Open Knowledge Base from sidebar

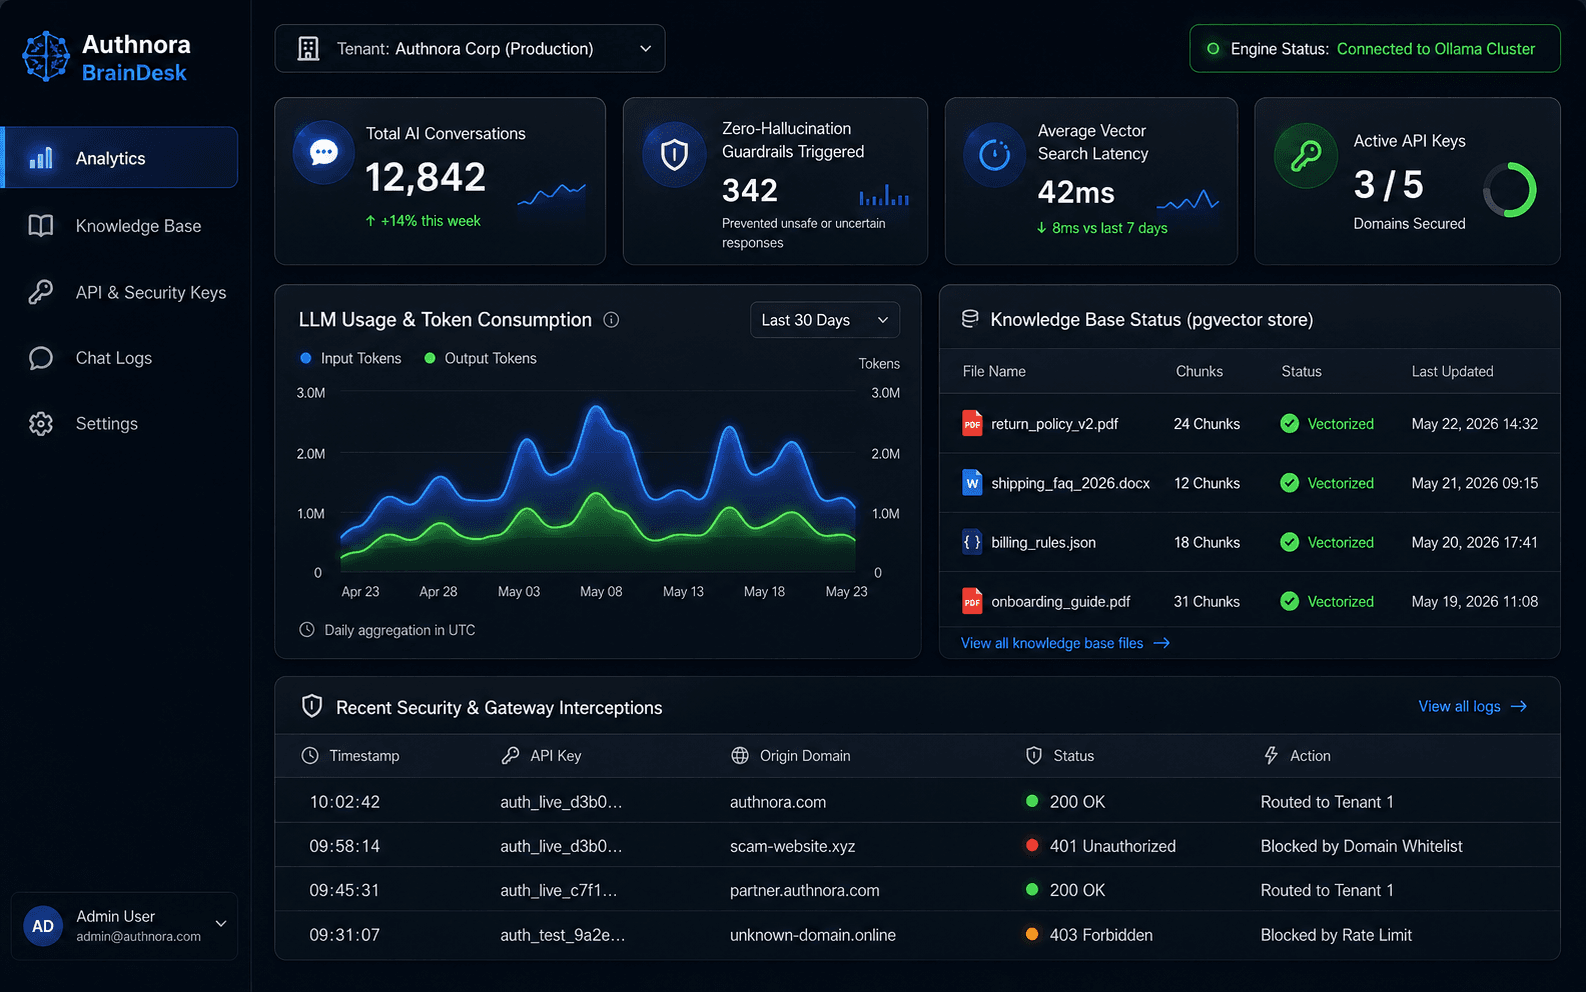(121, 226)
